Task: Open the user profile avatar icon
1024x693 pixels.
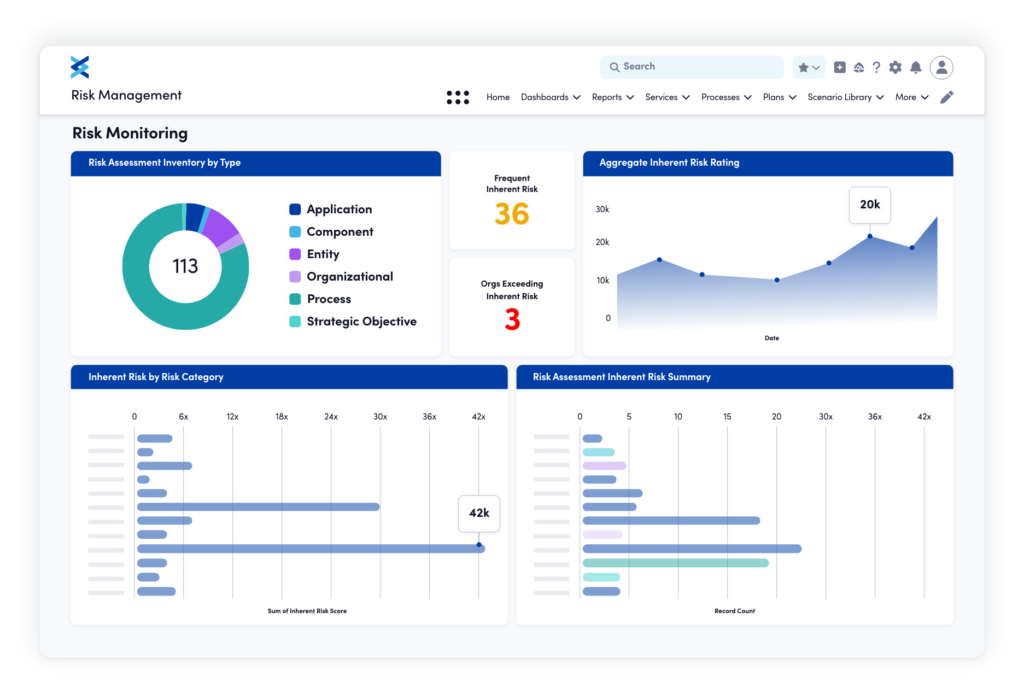Action: tap(941, 67)
